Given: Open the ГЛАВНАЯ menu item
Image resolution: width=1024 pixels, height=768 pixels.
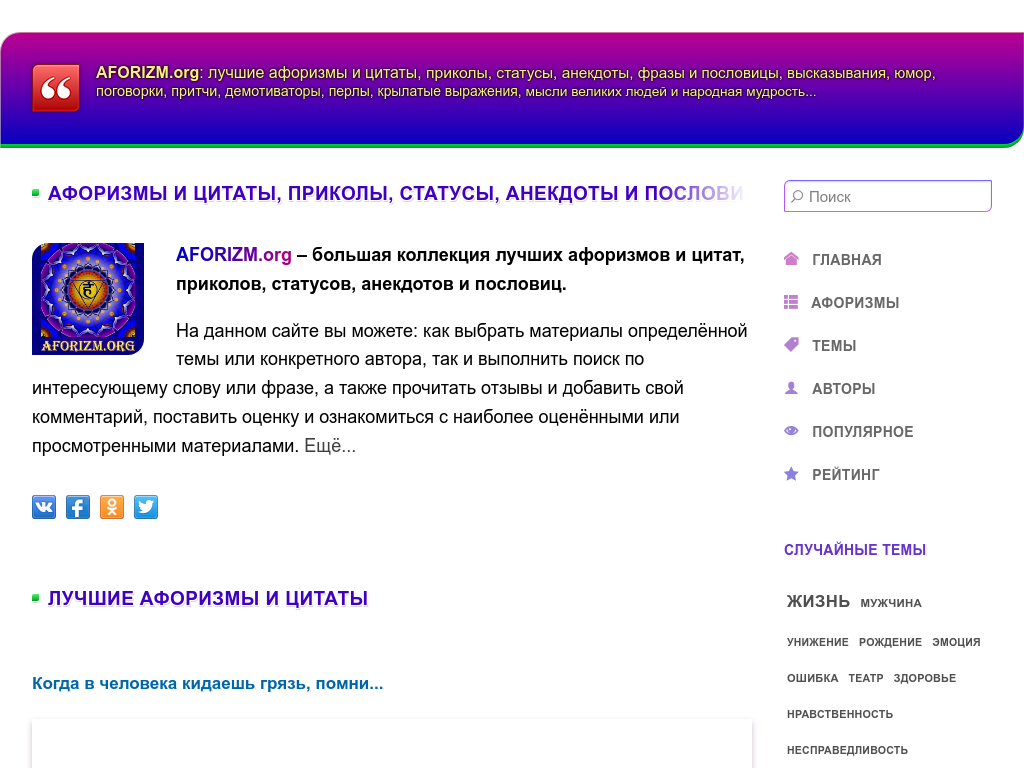Looking at the screenshot, I should (x=846, y=260).
